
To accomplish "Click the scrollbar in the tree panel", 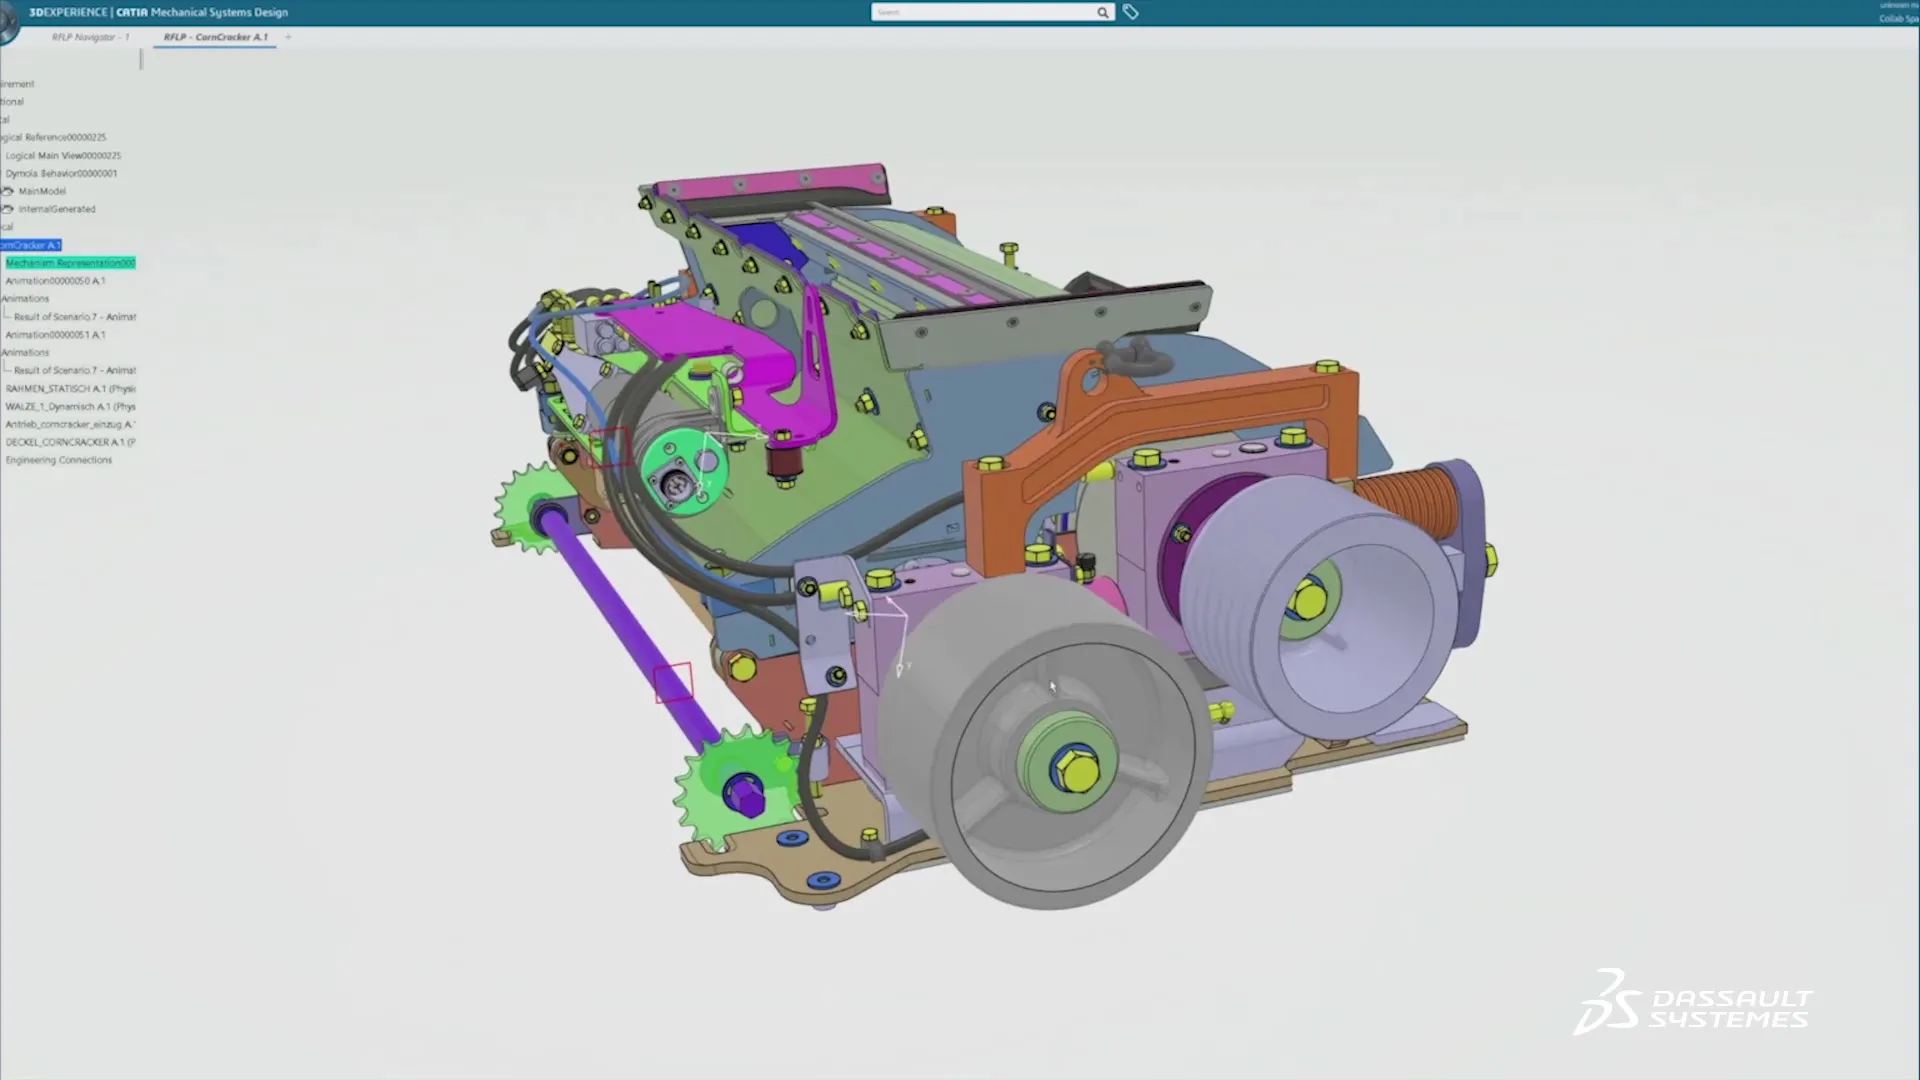I will click(141, 60).
